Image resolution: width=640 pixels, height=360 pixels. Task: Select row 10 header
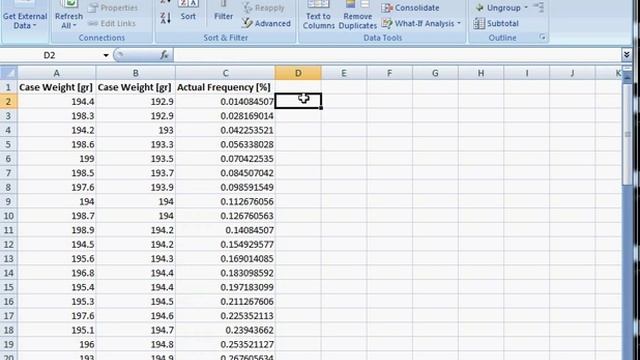(x=9, y=216)
